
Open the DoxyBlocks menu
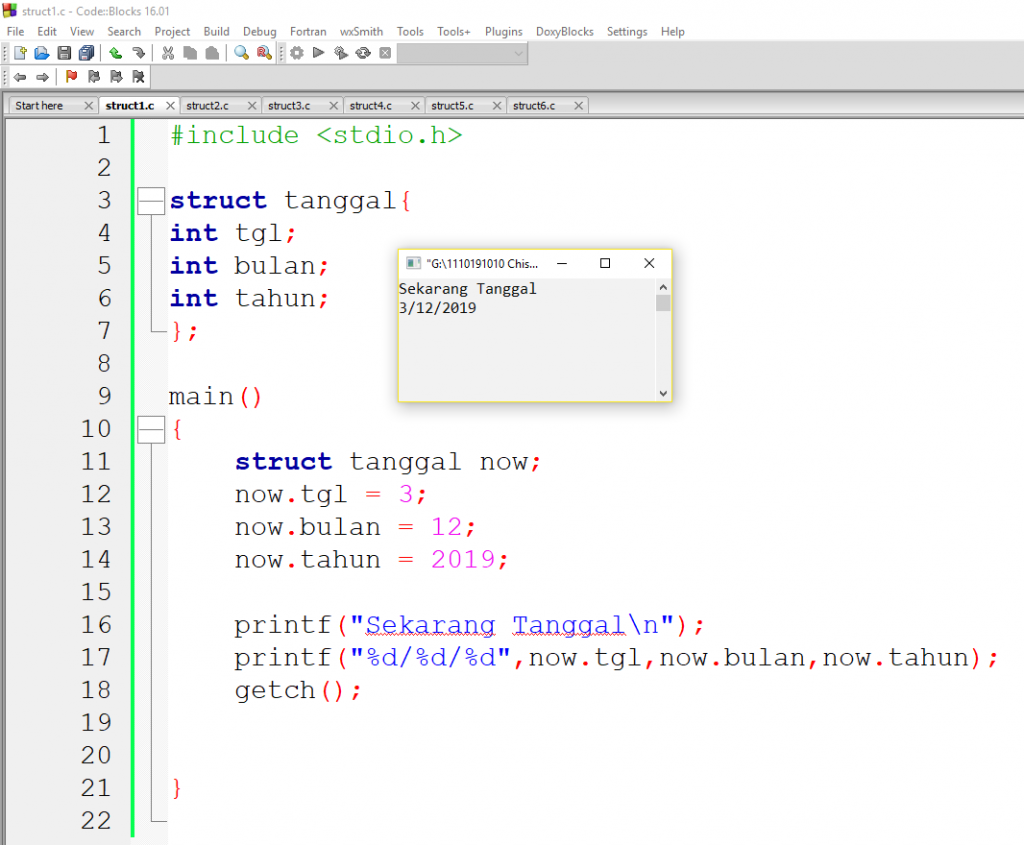point(565,31)
